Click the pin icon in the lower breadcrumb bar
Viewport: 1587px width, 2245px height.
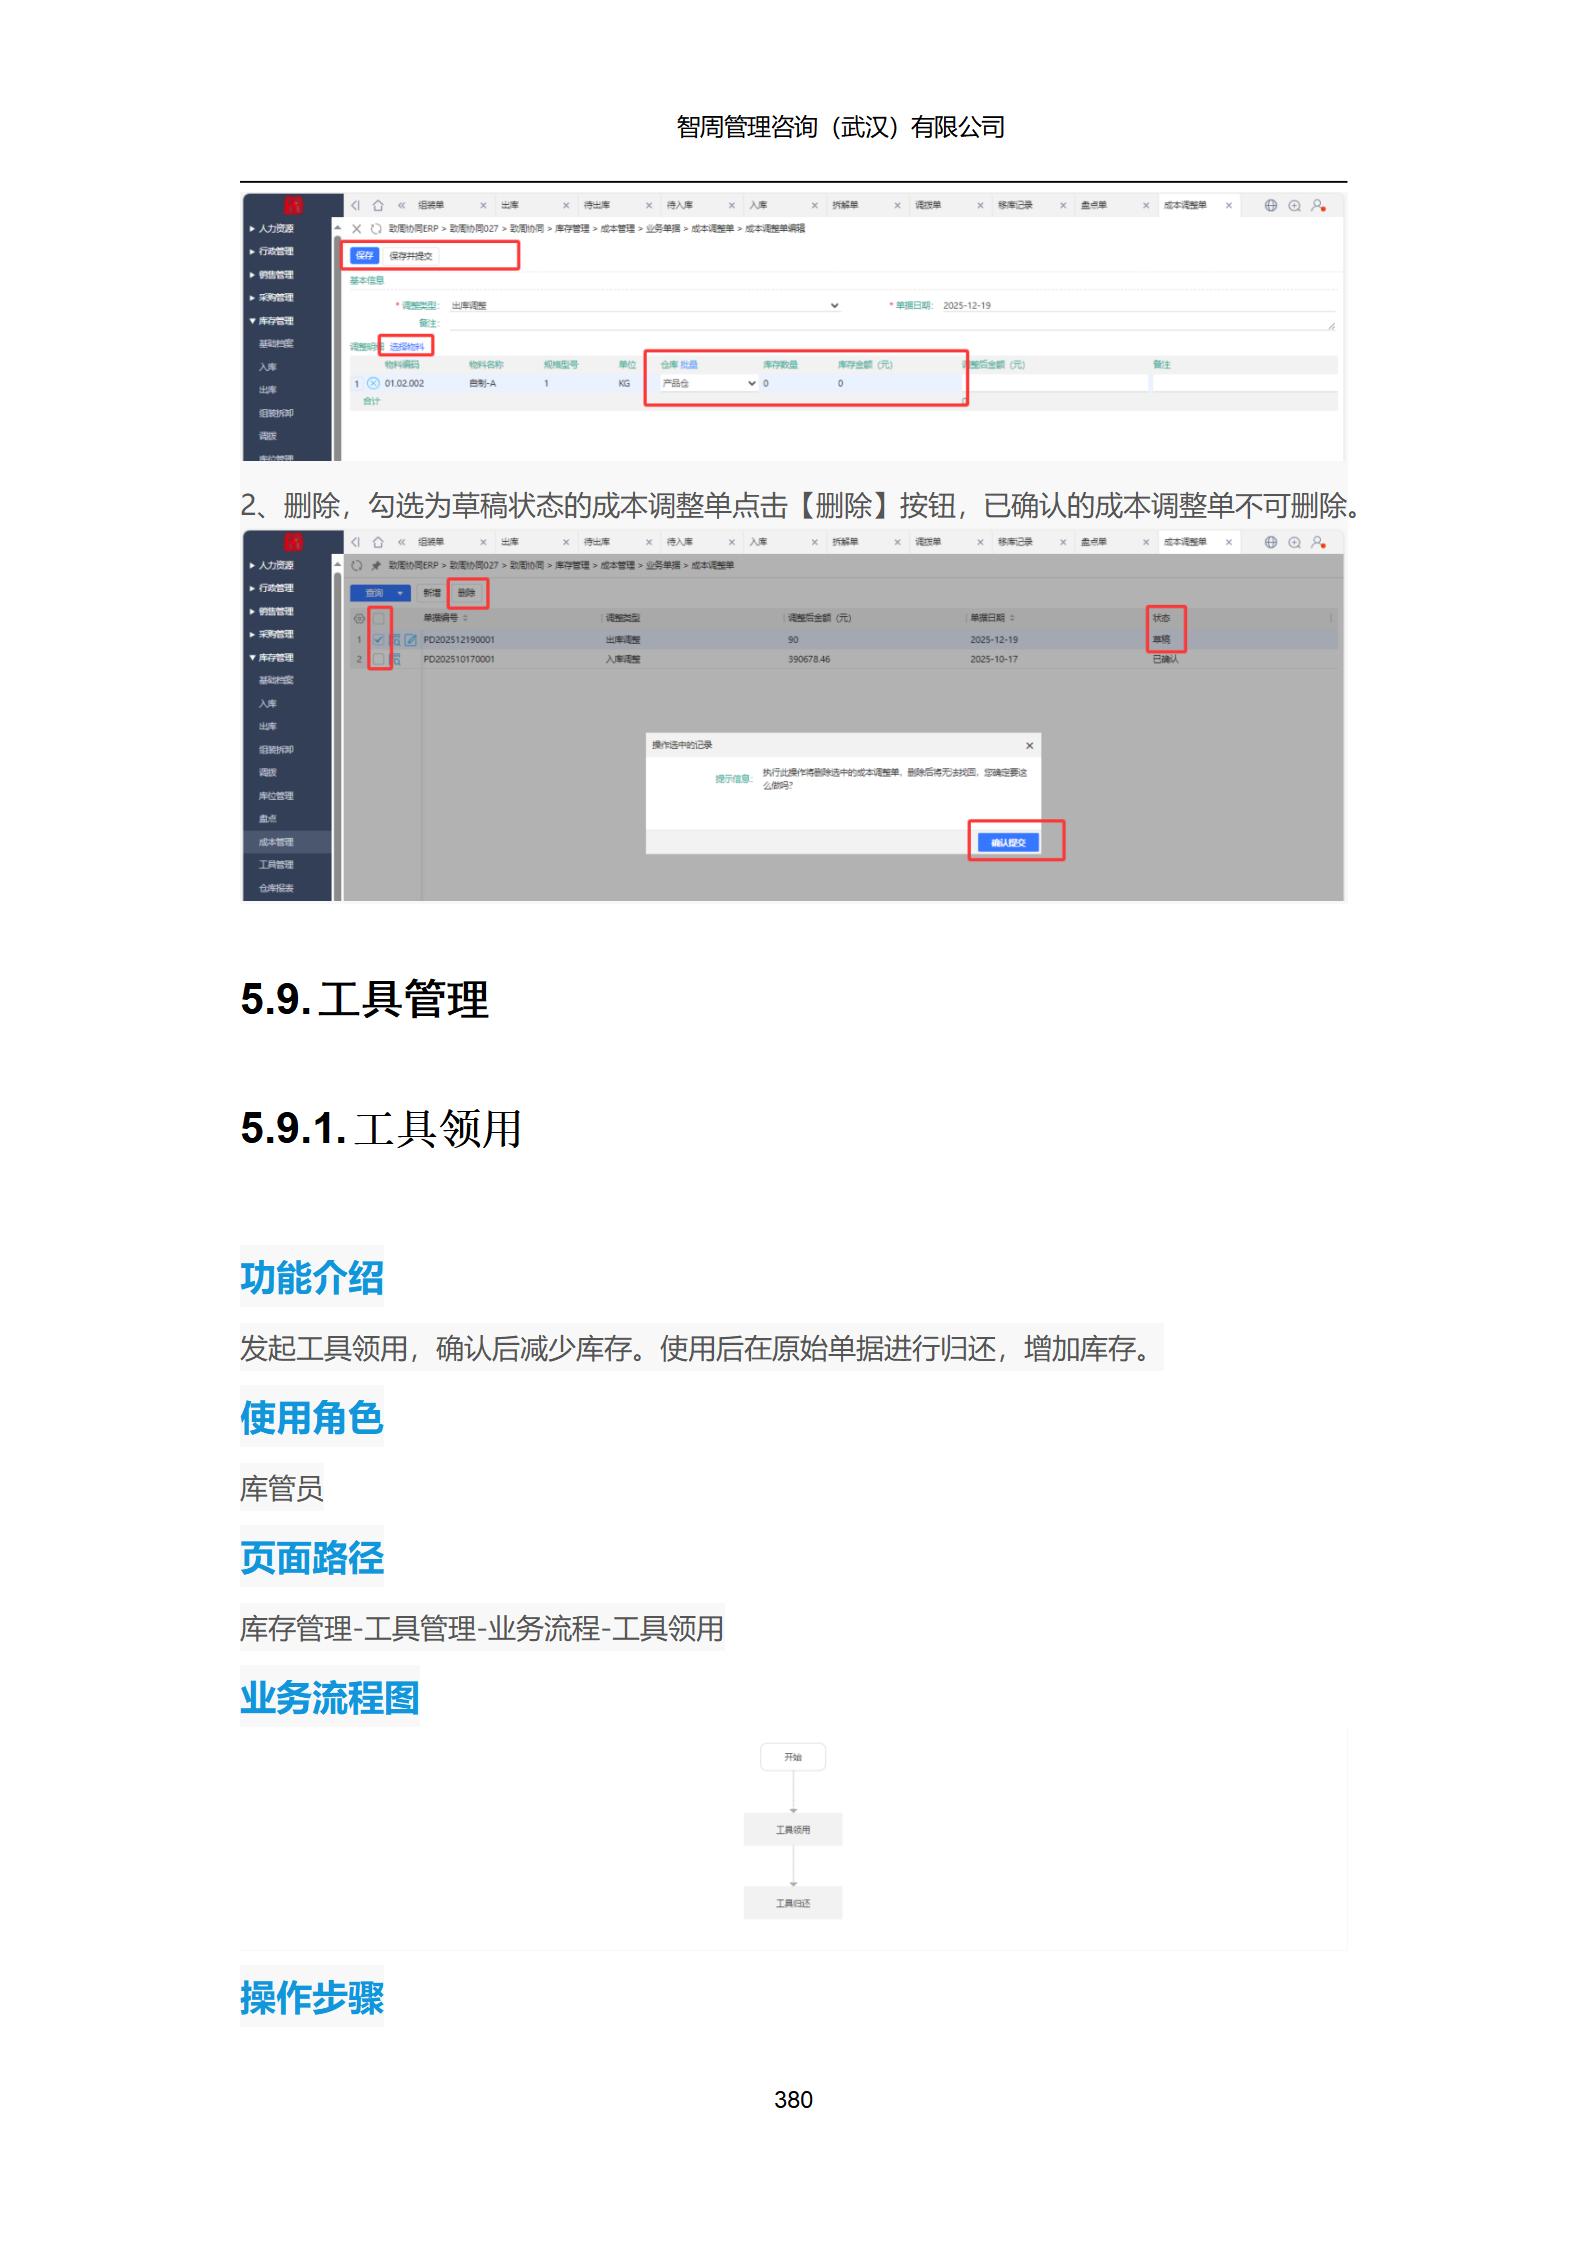376,566
